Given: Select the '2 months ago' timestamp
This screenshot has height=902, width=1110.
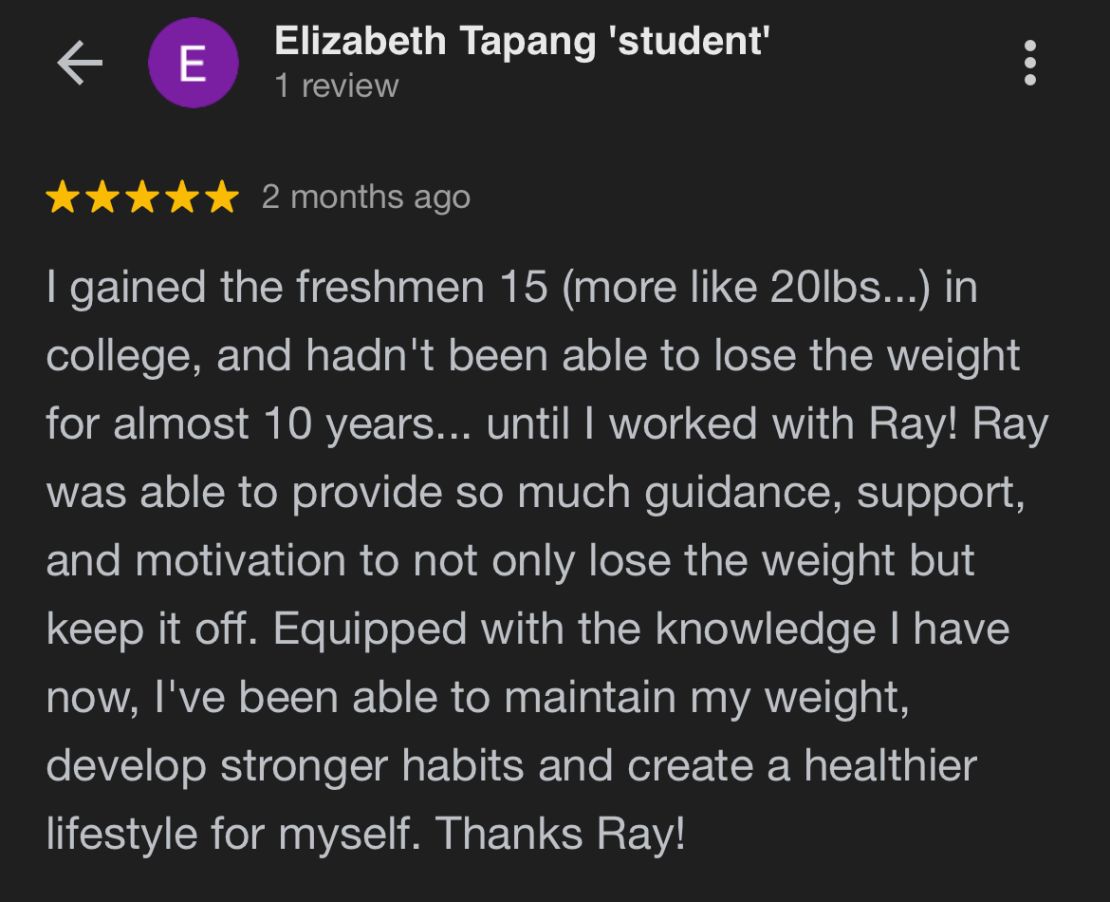Looking at the screenshot, I should point(366,198).
